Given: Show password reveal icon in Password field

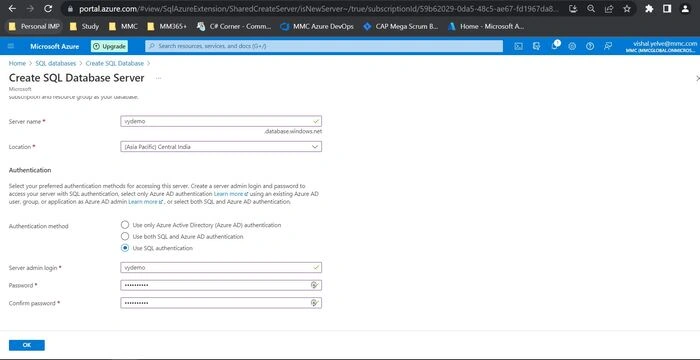Looking at the screenshot, I should 314,285.
